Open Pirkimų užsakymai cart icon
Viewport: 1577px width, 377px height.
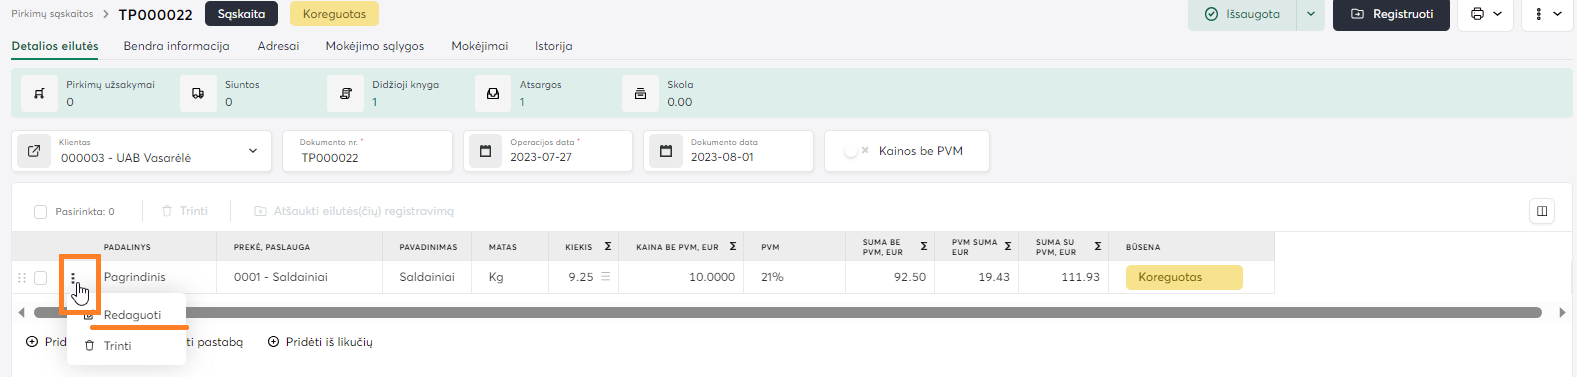coord(39,93)
